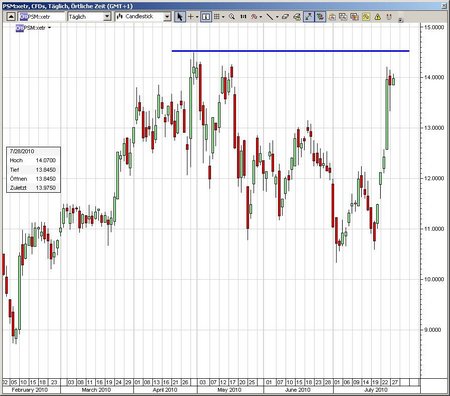Image resolution: width=450 pixels, height=396 pixels.
Task: Expand the PSM:xetr chart label dropdown
Action: (50, 28)
